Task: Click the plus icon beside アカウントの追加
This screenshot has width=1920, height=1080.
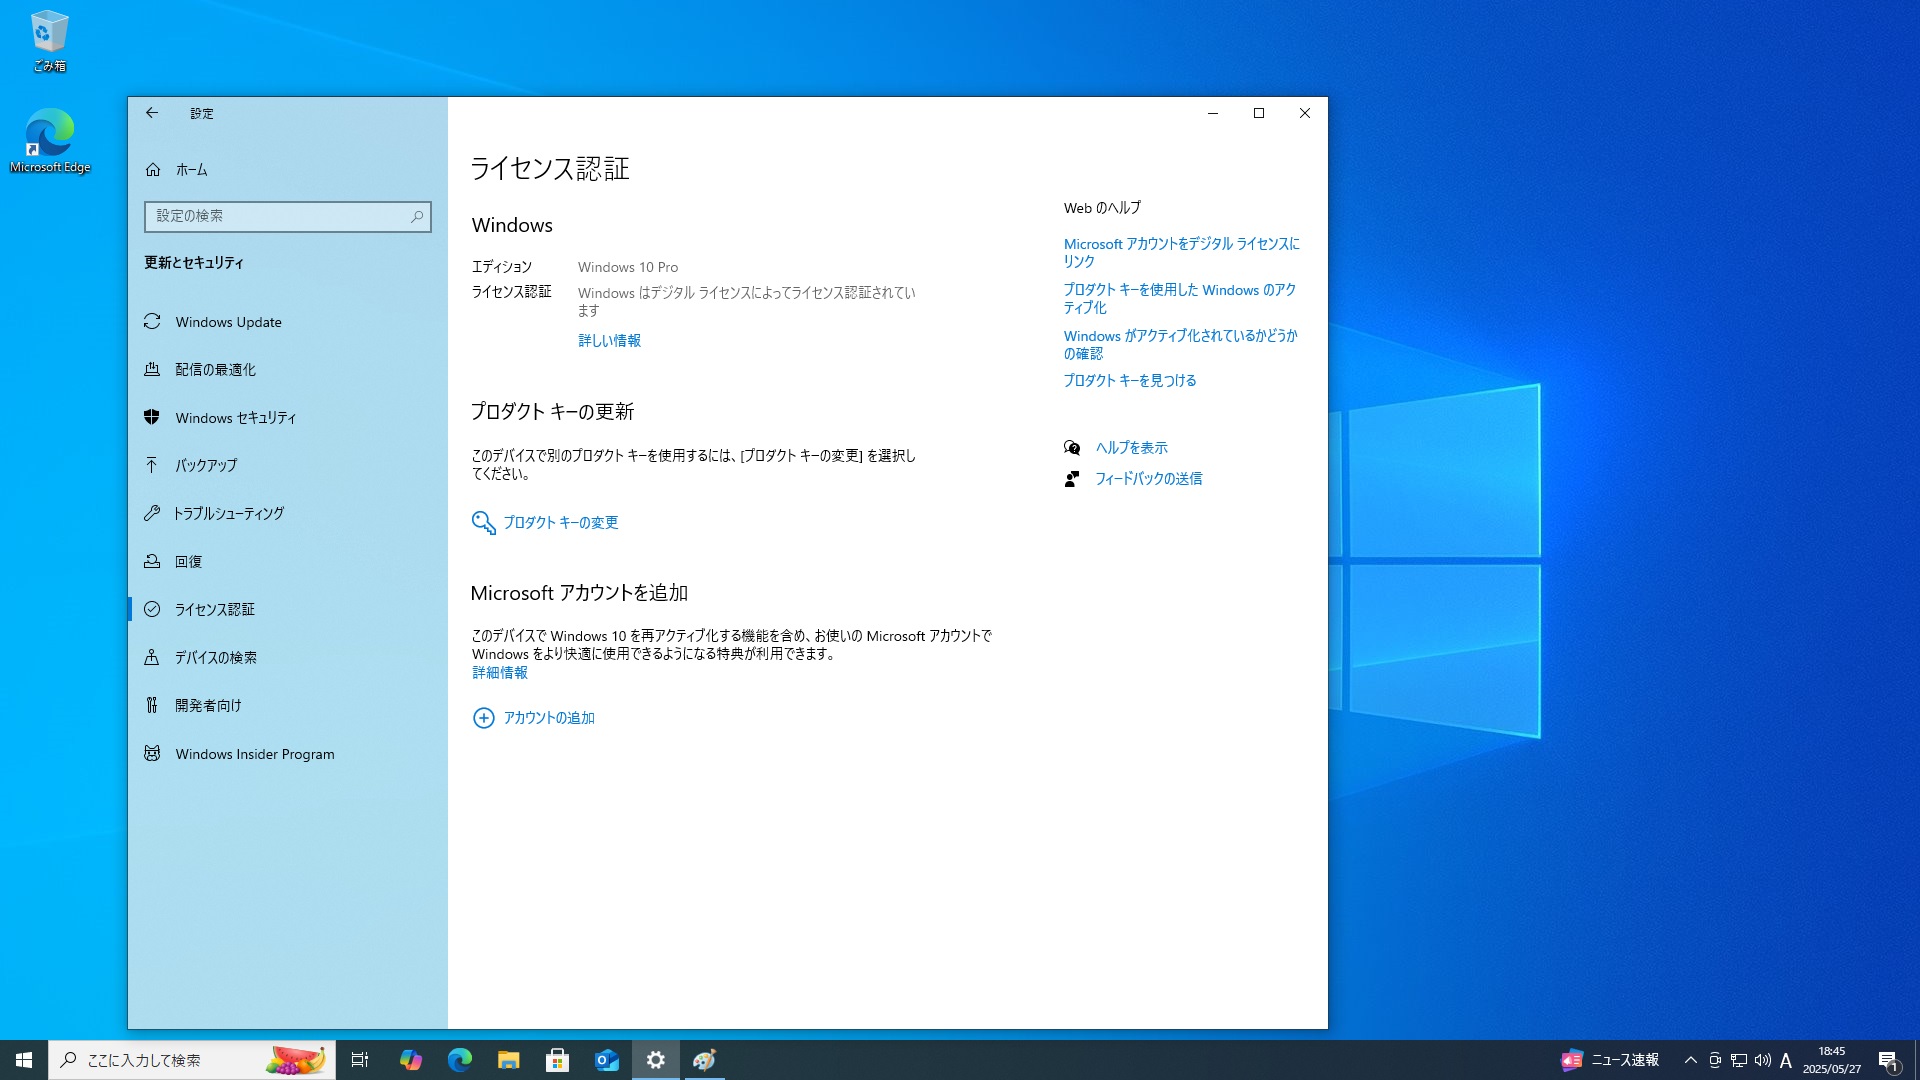Action: click(483, 718)
